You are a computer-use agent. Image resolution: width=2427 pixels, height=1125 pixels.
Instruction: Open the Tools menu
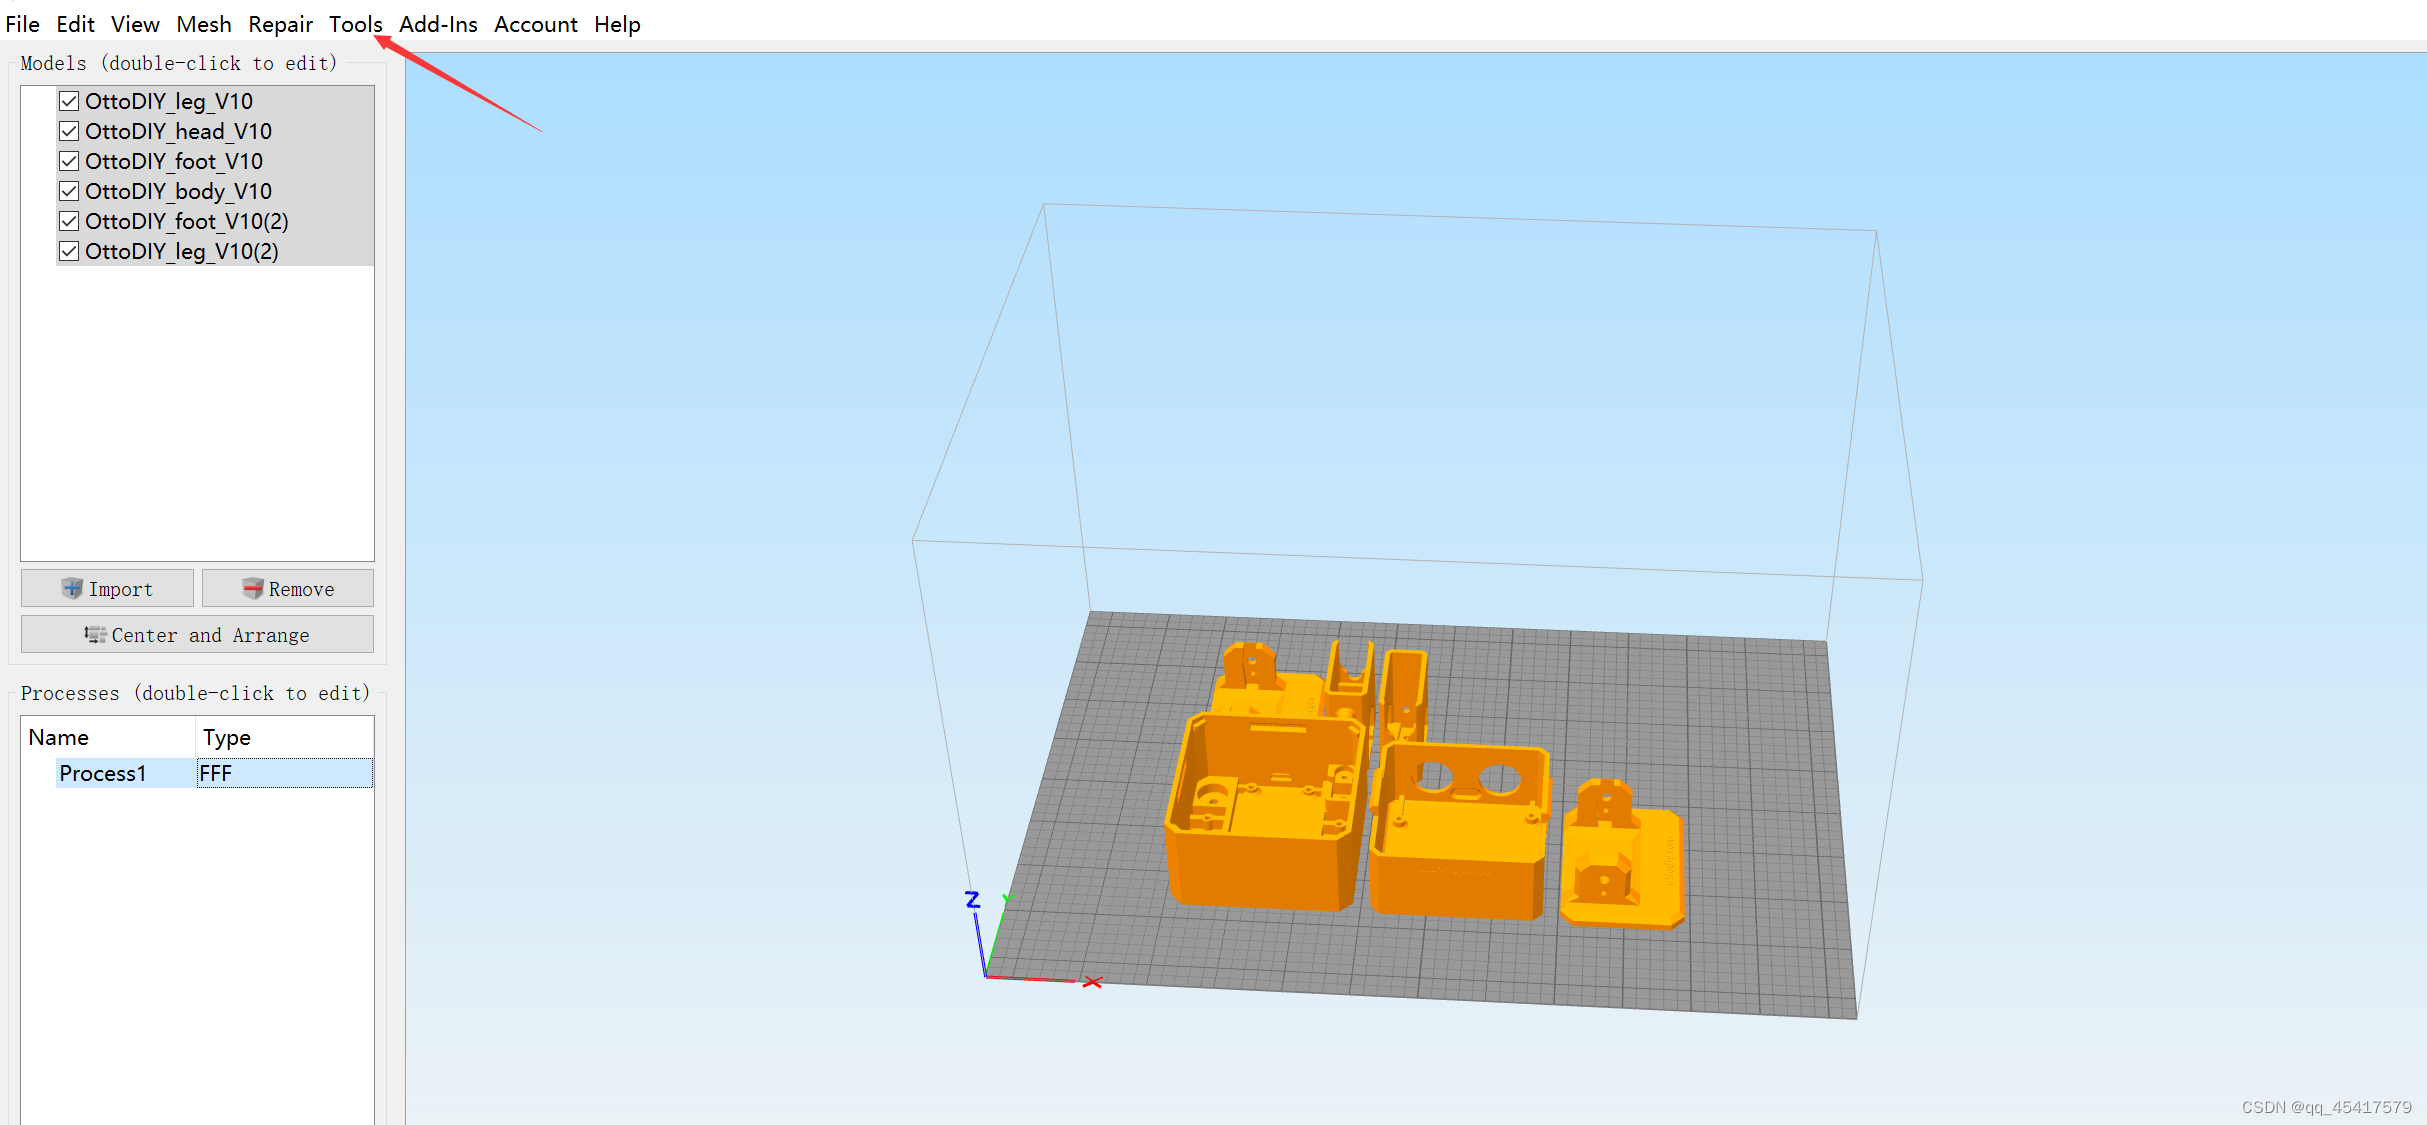point(355,24)
